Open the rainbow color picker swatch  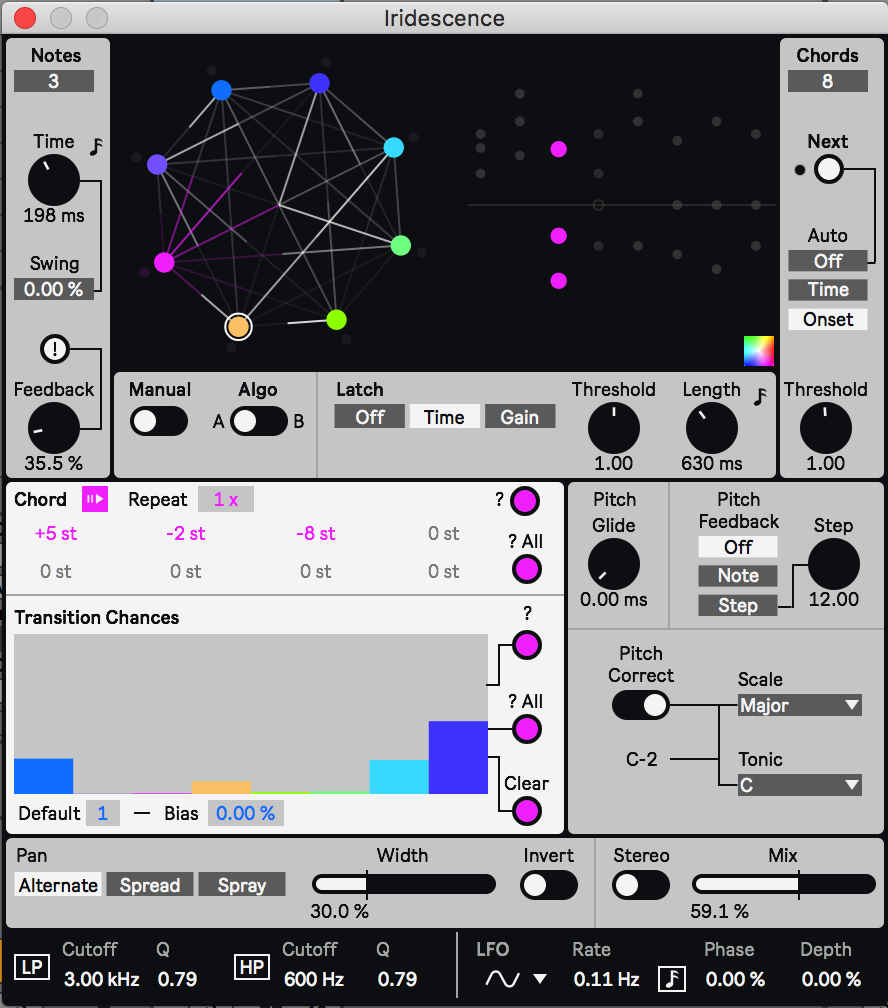(758, 351)
